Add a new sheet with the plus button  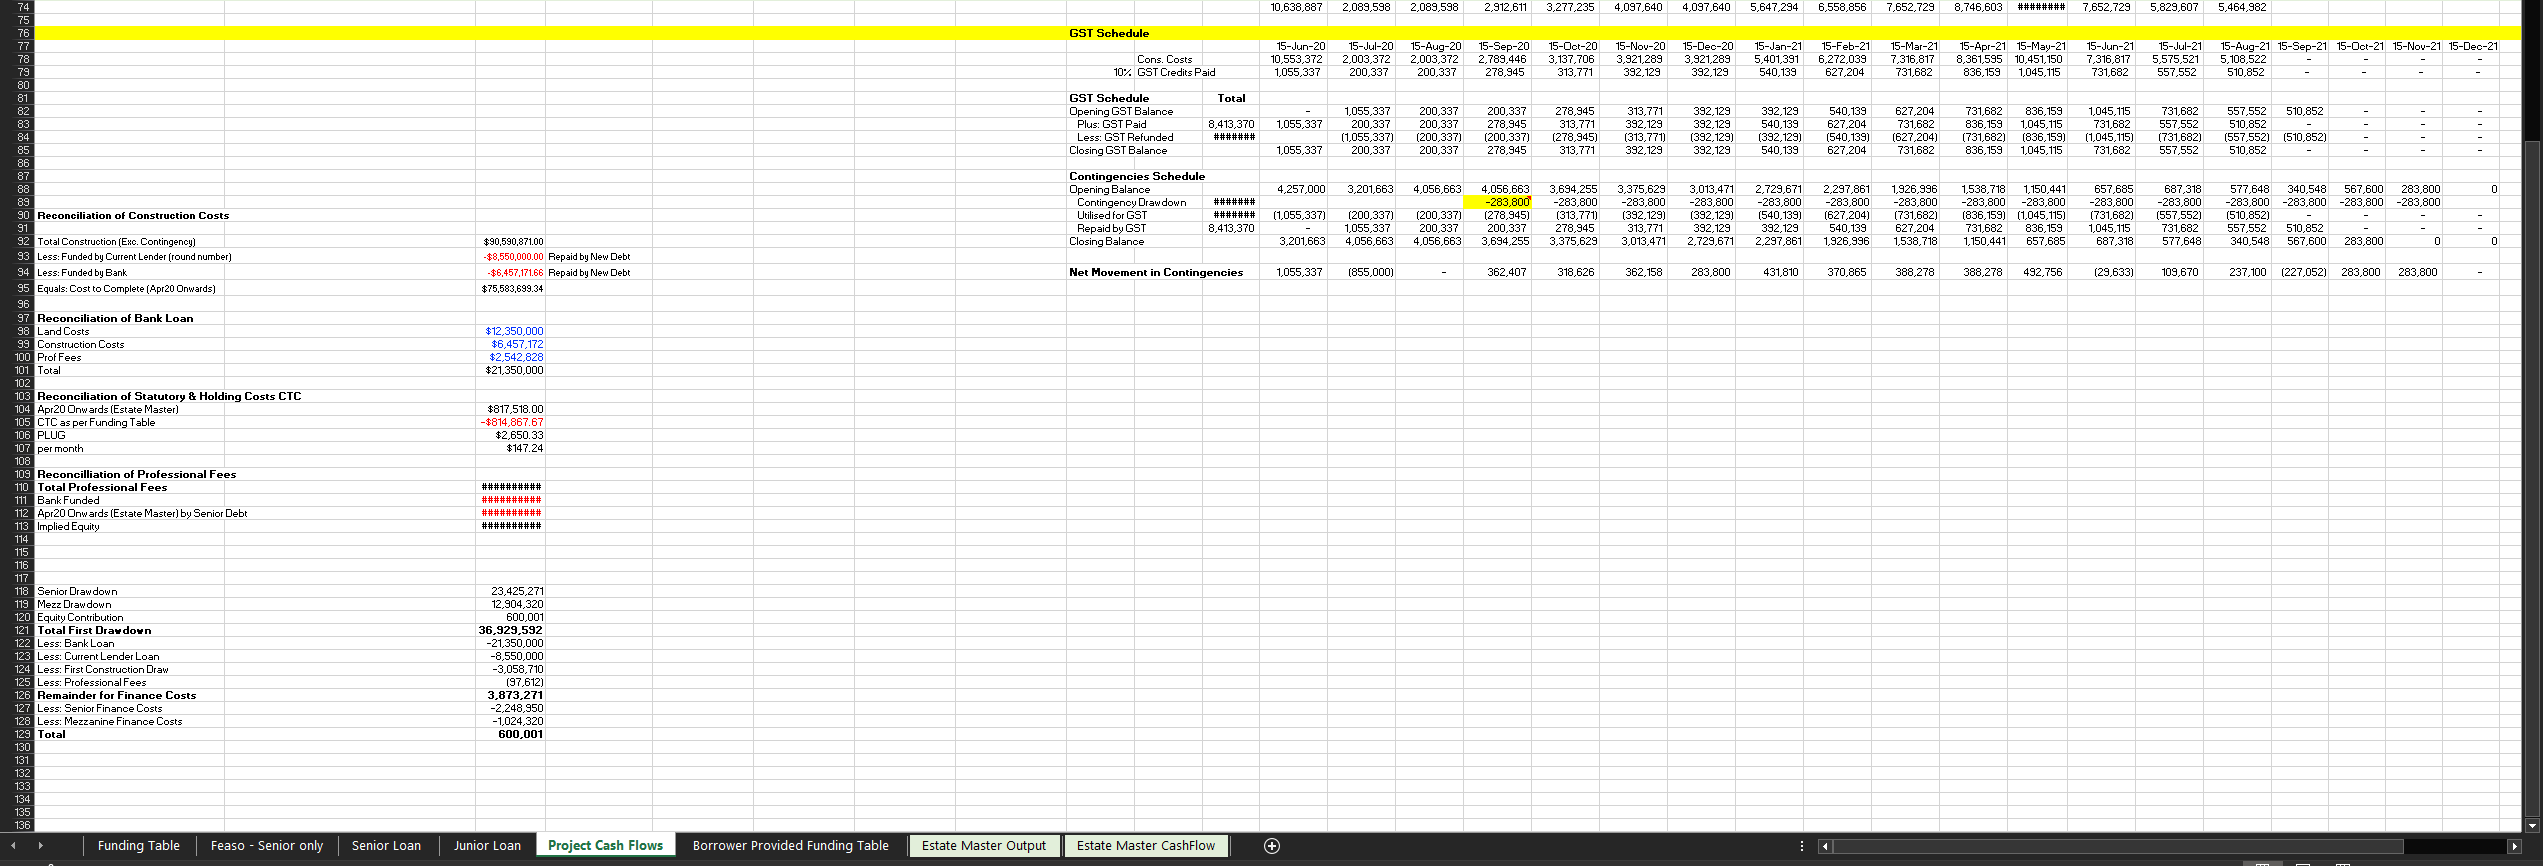[1271, 846]
